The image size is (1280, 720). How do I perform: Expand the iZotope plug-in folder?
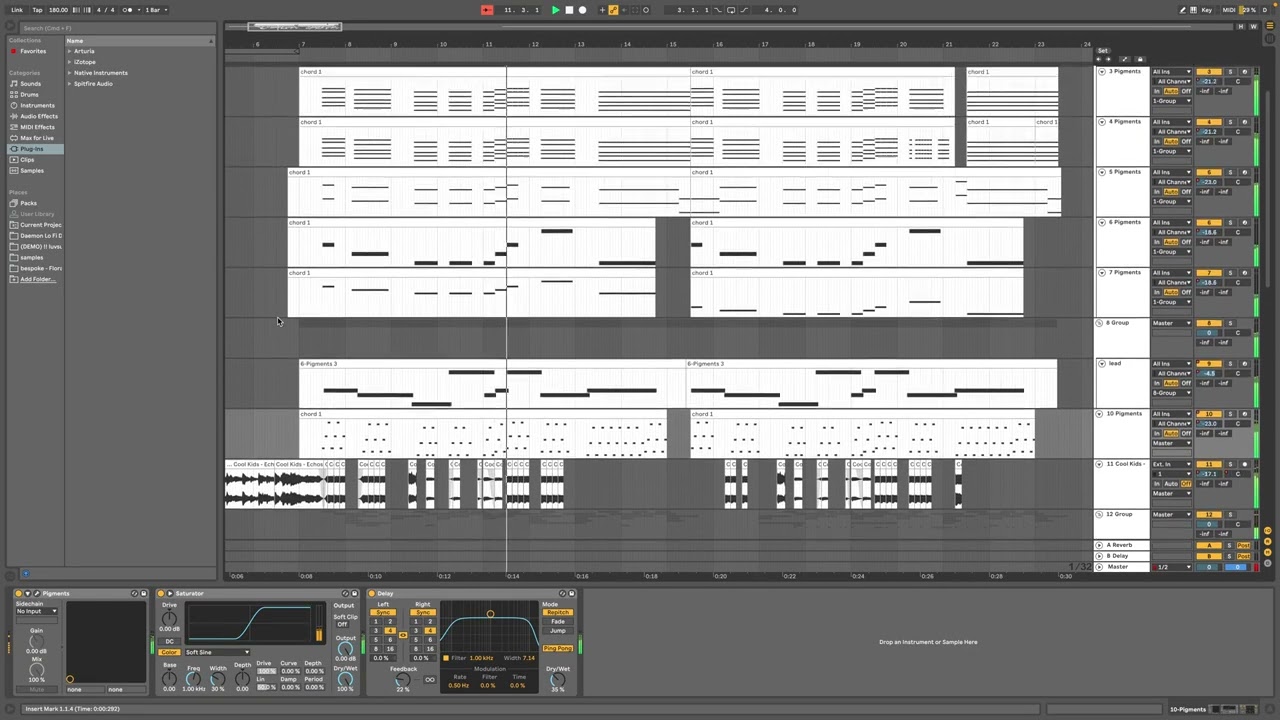pos(69,62)
